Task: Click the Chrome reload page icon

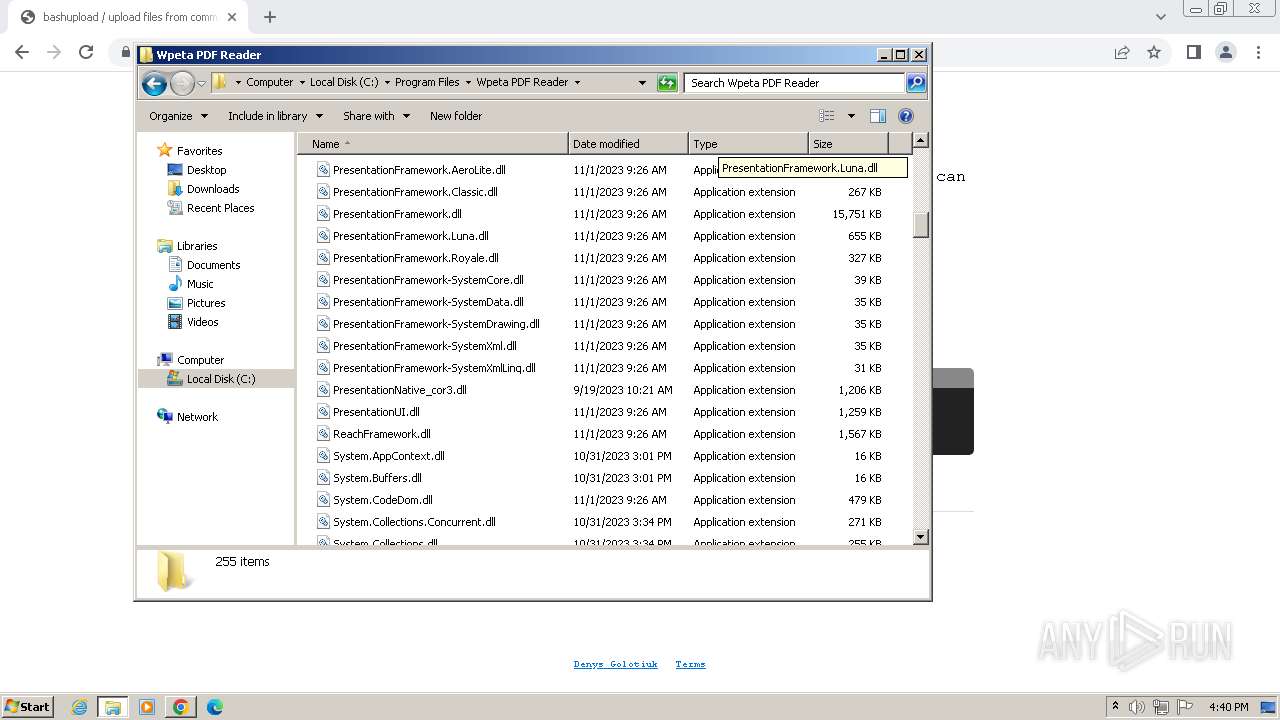Action: click(86, 52)
